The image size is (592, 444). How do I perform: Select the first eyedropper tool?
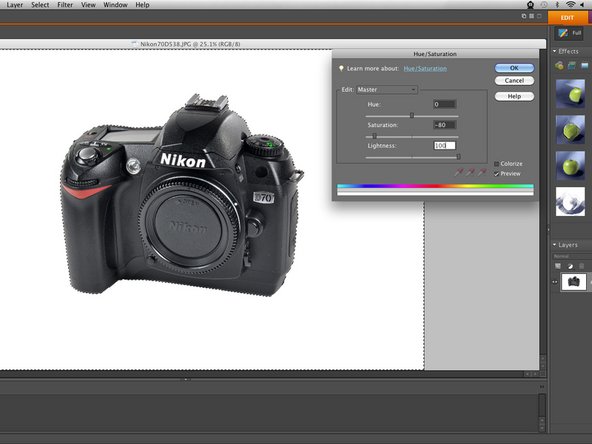pyautogui.click(x=458, y=173)
